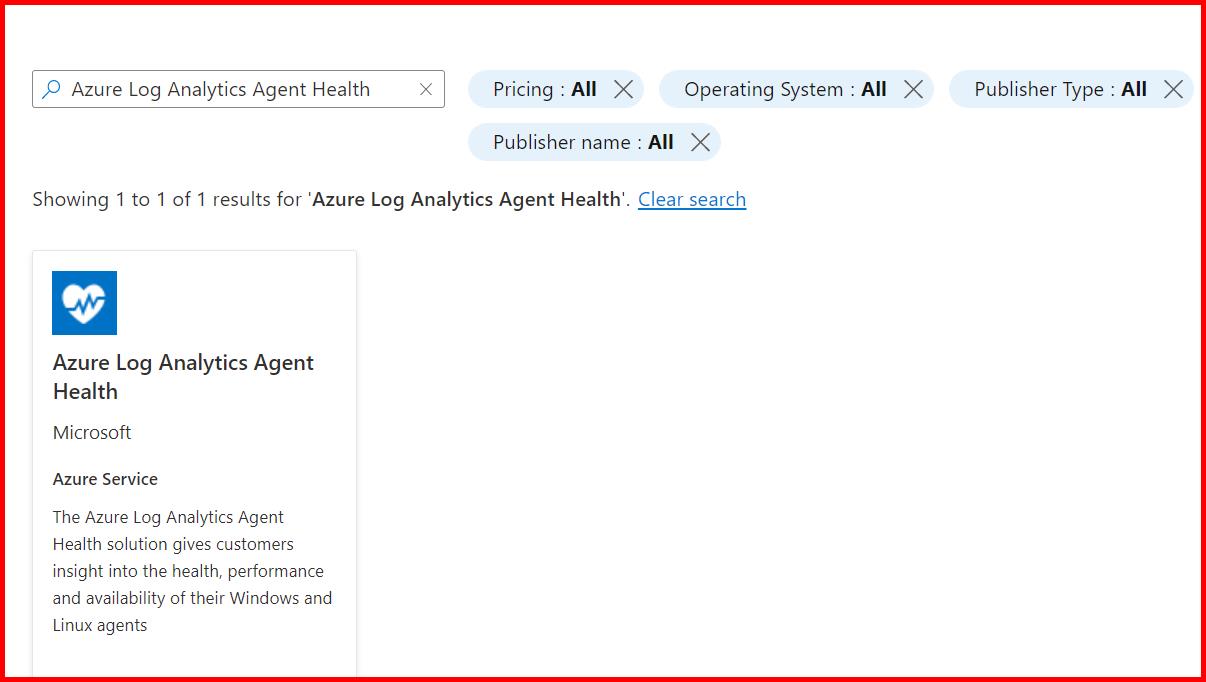Viewport: 1206px width, 682px height.
Task: Click the Microsoft publisher text on card
Action: coord(92,432)
